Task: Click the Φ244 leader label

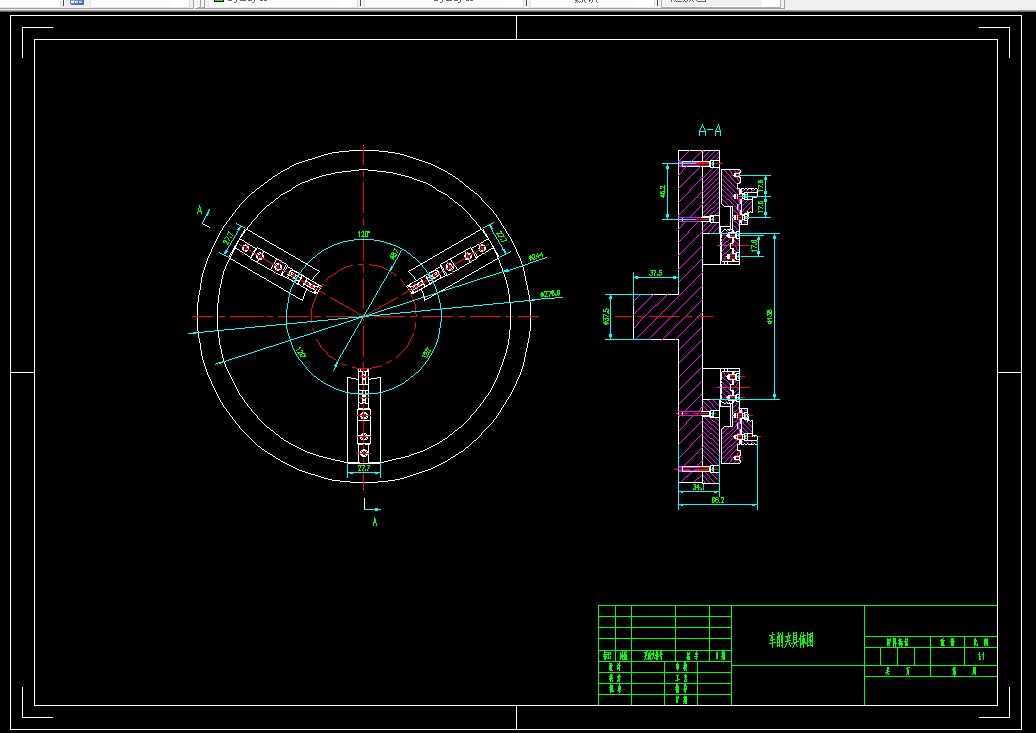Action: point(536,255)
